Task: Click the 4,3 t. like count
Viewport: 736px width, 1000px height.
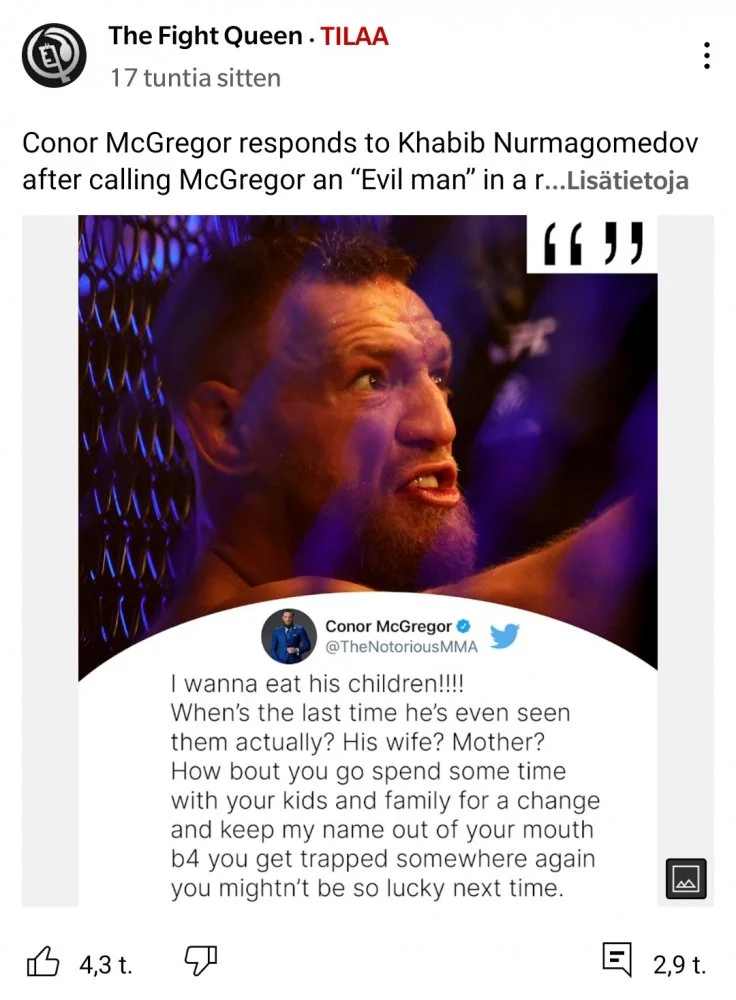Action: tap(106, 964)
